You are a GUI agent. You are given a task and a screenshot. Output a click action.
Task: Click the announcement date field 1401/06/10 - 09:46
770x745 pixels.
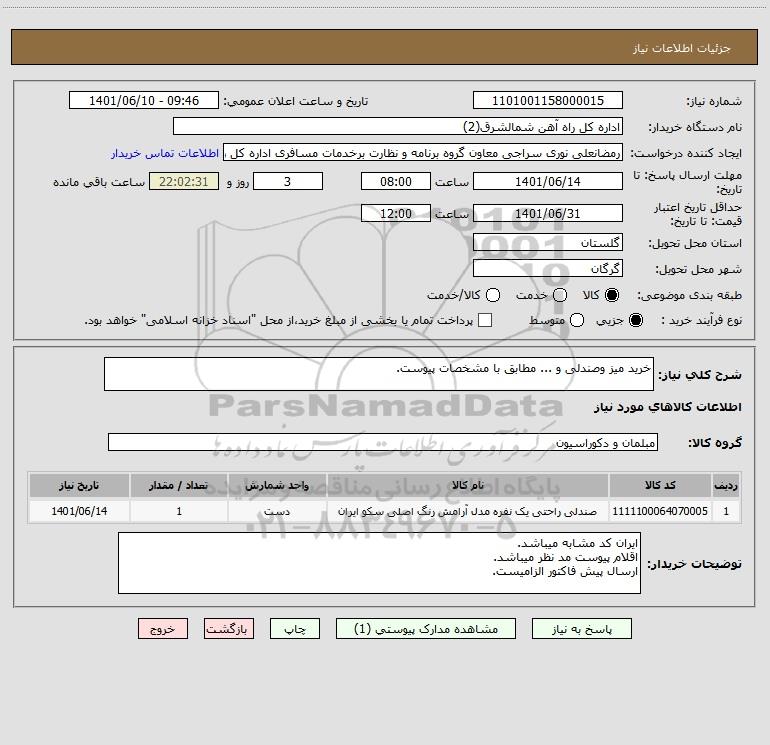point(144,100)
